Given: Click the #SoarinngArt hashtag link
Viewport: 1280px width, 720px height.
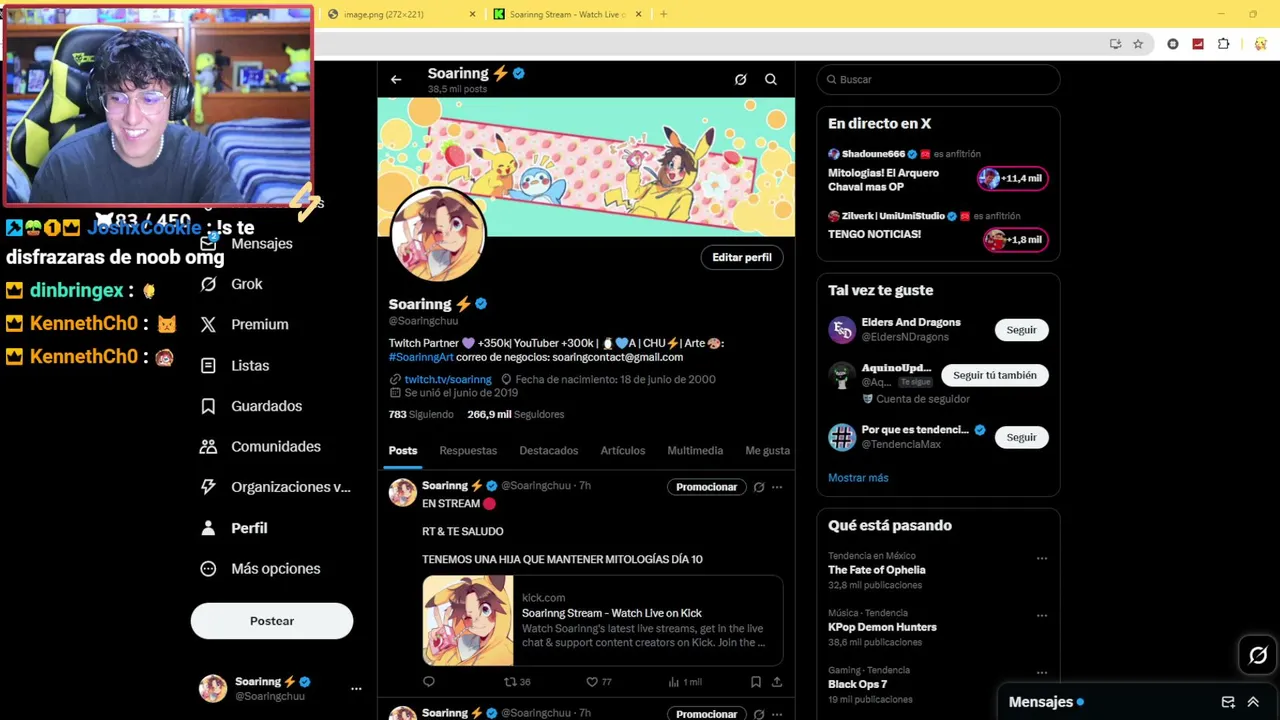Looking at the screenshot, I should [421, 357].
